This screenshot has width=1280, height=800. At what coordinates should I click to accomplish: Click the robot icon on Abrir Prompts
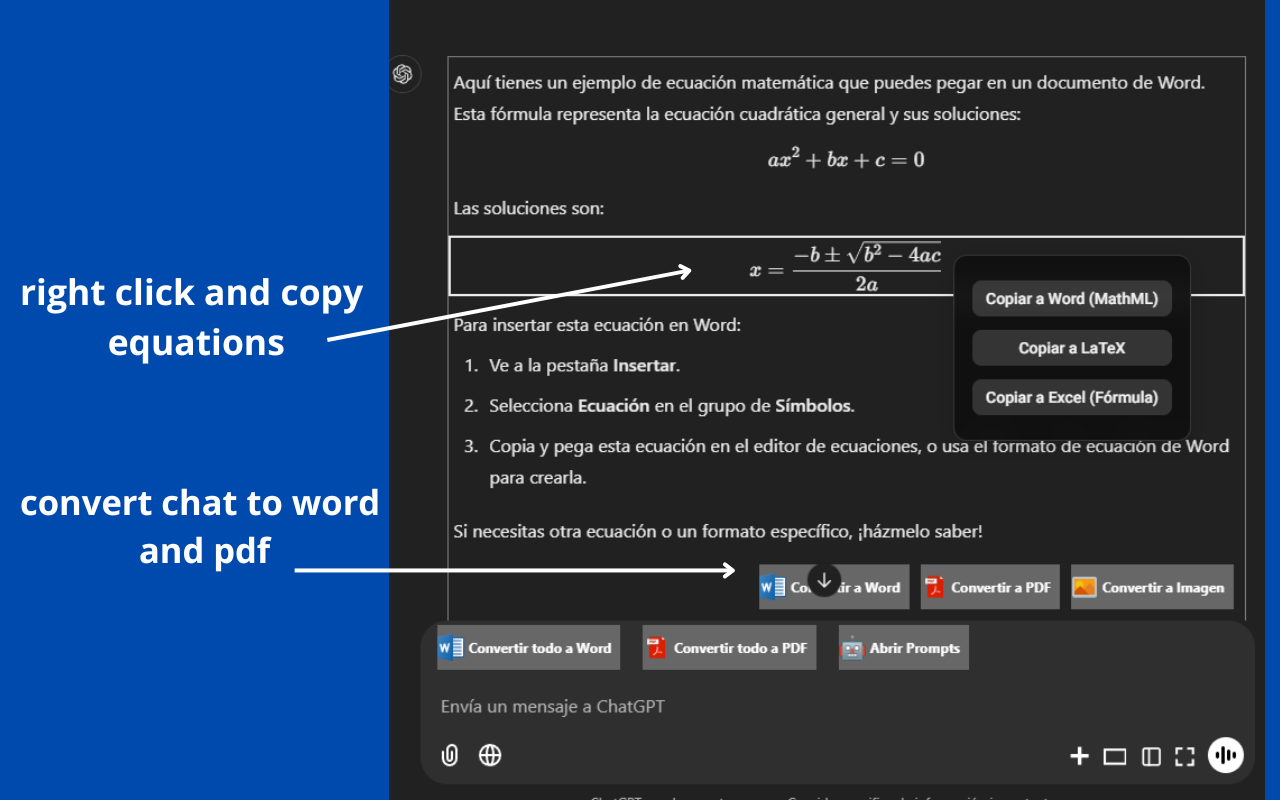click(850, 647)
